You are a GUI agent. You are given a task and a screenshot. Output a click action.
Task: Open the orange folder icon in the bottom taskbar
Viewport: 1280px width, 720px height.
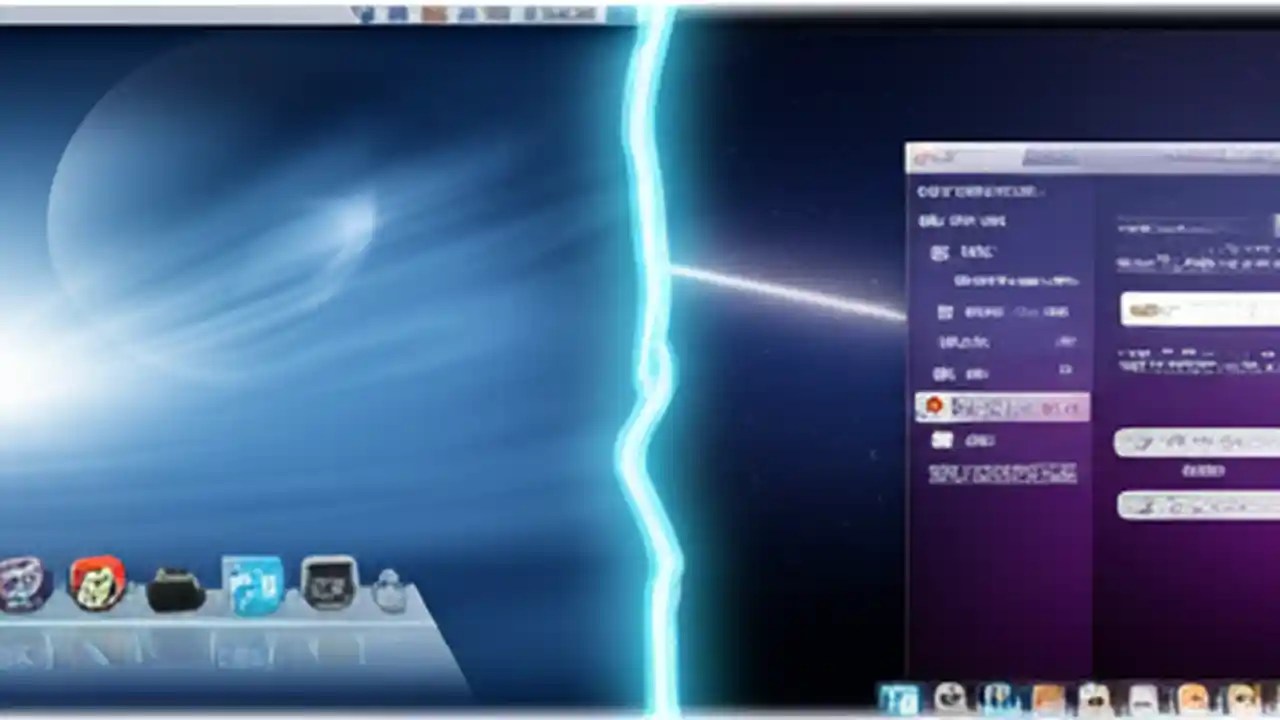pyautogui.click(x=1046, y=697)
